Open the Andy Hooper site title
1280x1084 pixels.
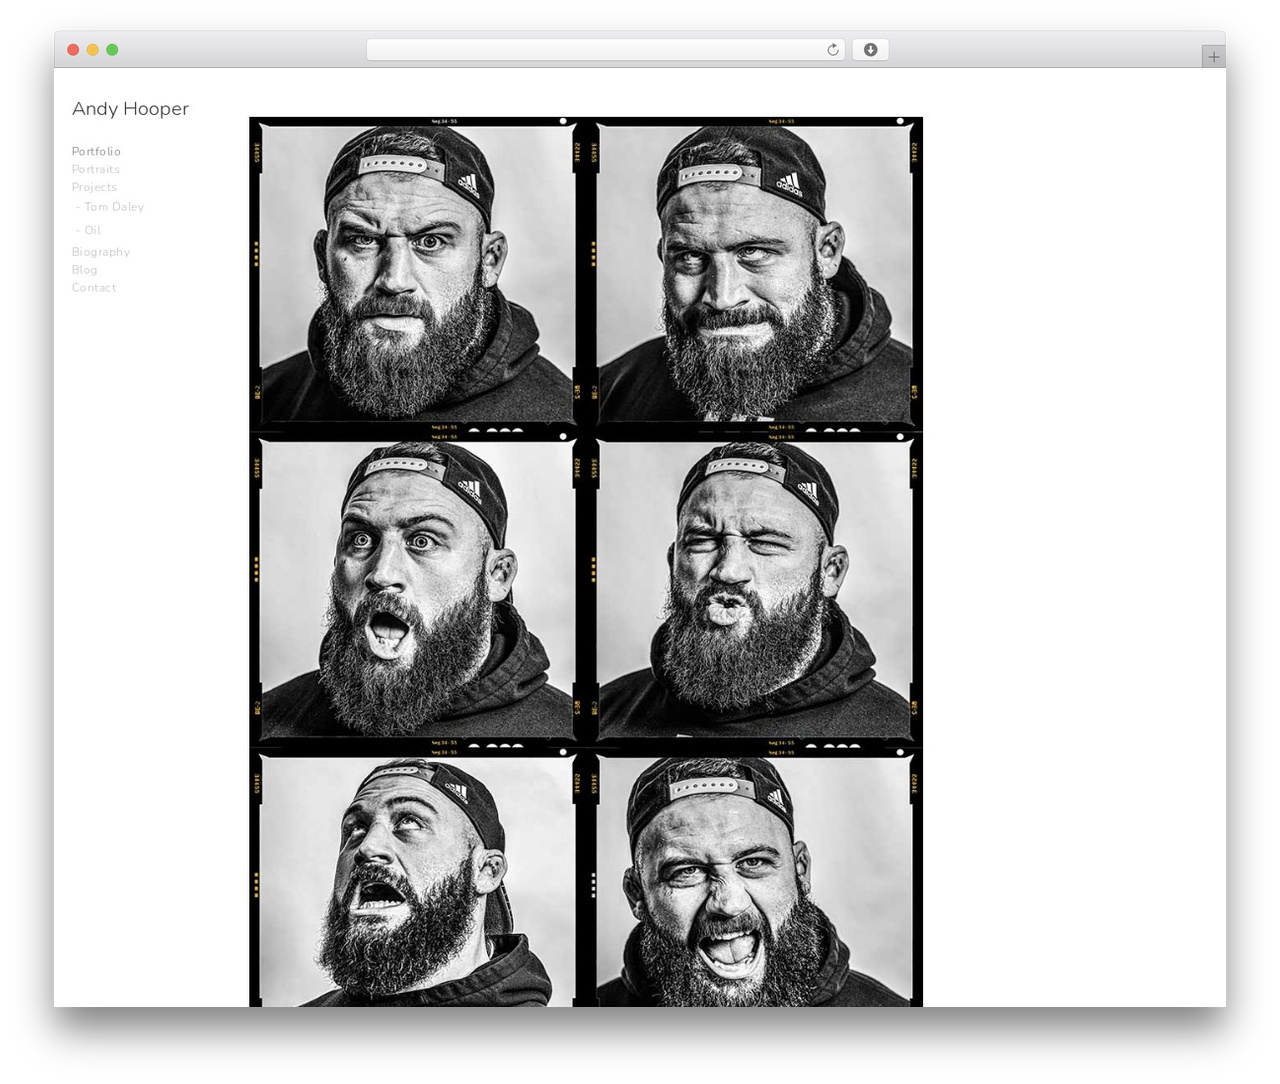[130, 109]
